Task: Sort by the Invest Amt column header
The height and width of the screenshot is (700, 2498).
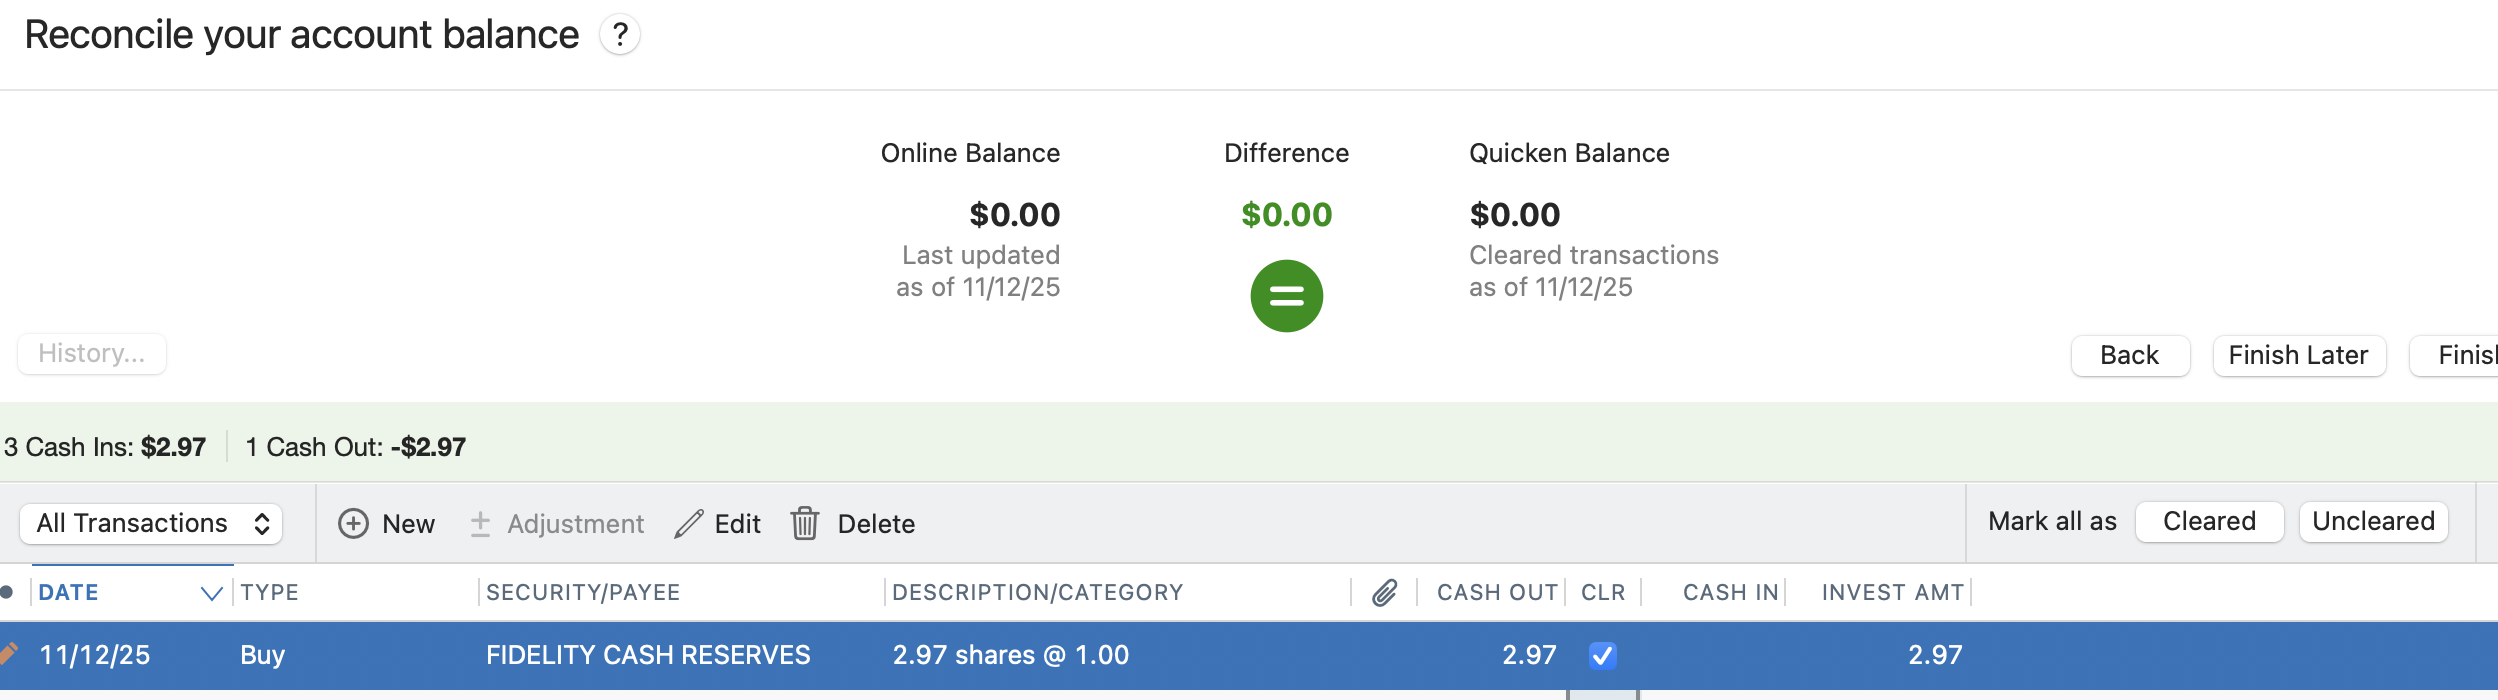Action: pos(1892,593)
